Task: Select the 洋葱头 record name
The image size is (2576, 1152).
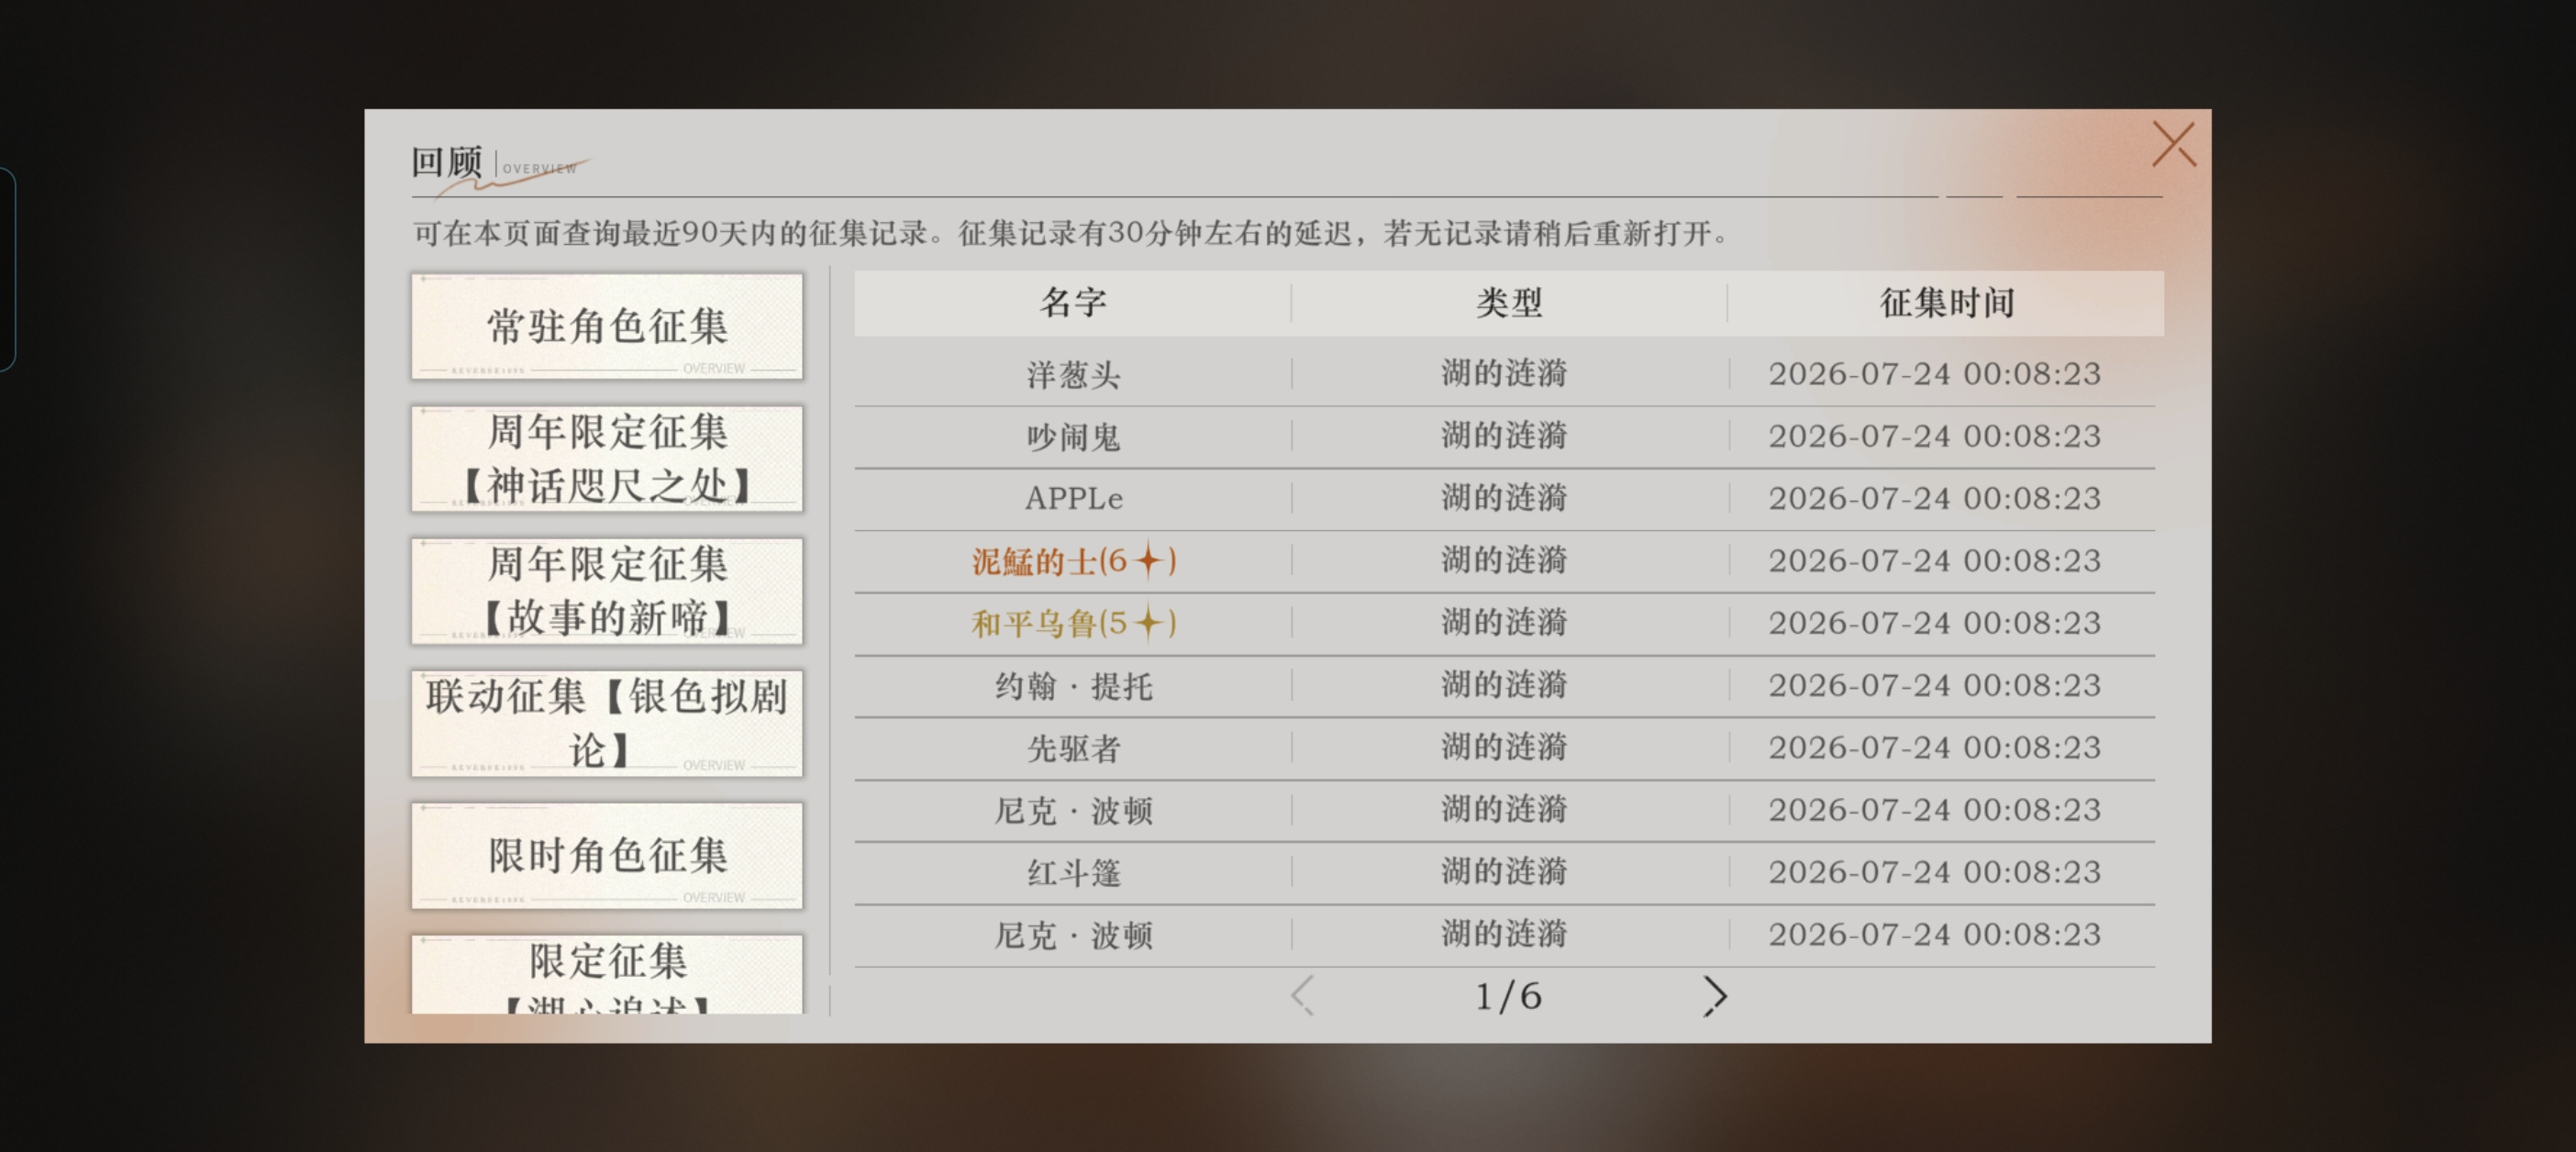Action: [x=1073, y=374]
